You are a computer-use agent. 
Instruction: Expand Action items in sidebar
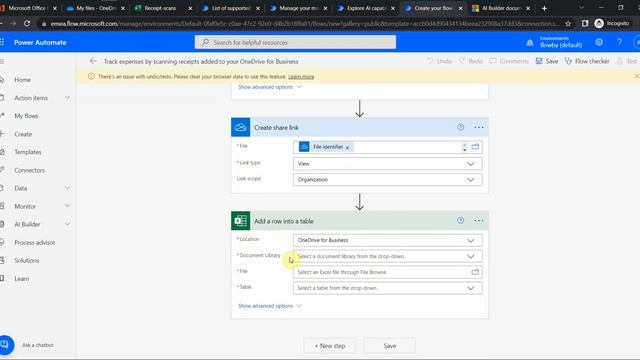click(67, 98)
